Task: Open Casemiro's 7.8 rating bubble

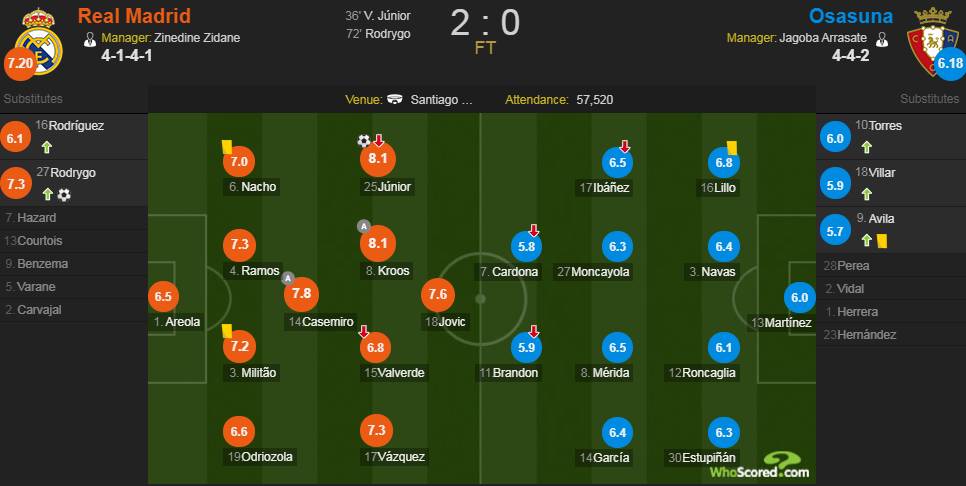Action: (301, 294)
